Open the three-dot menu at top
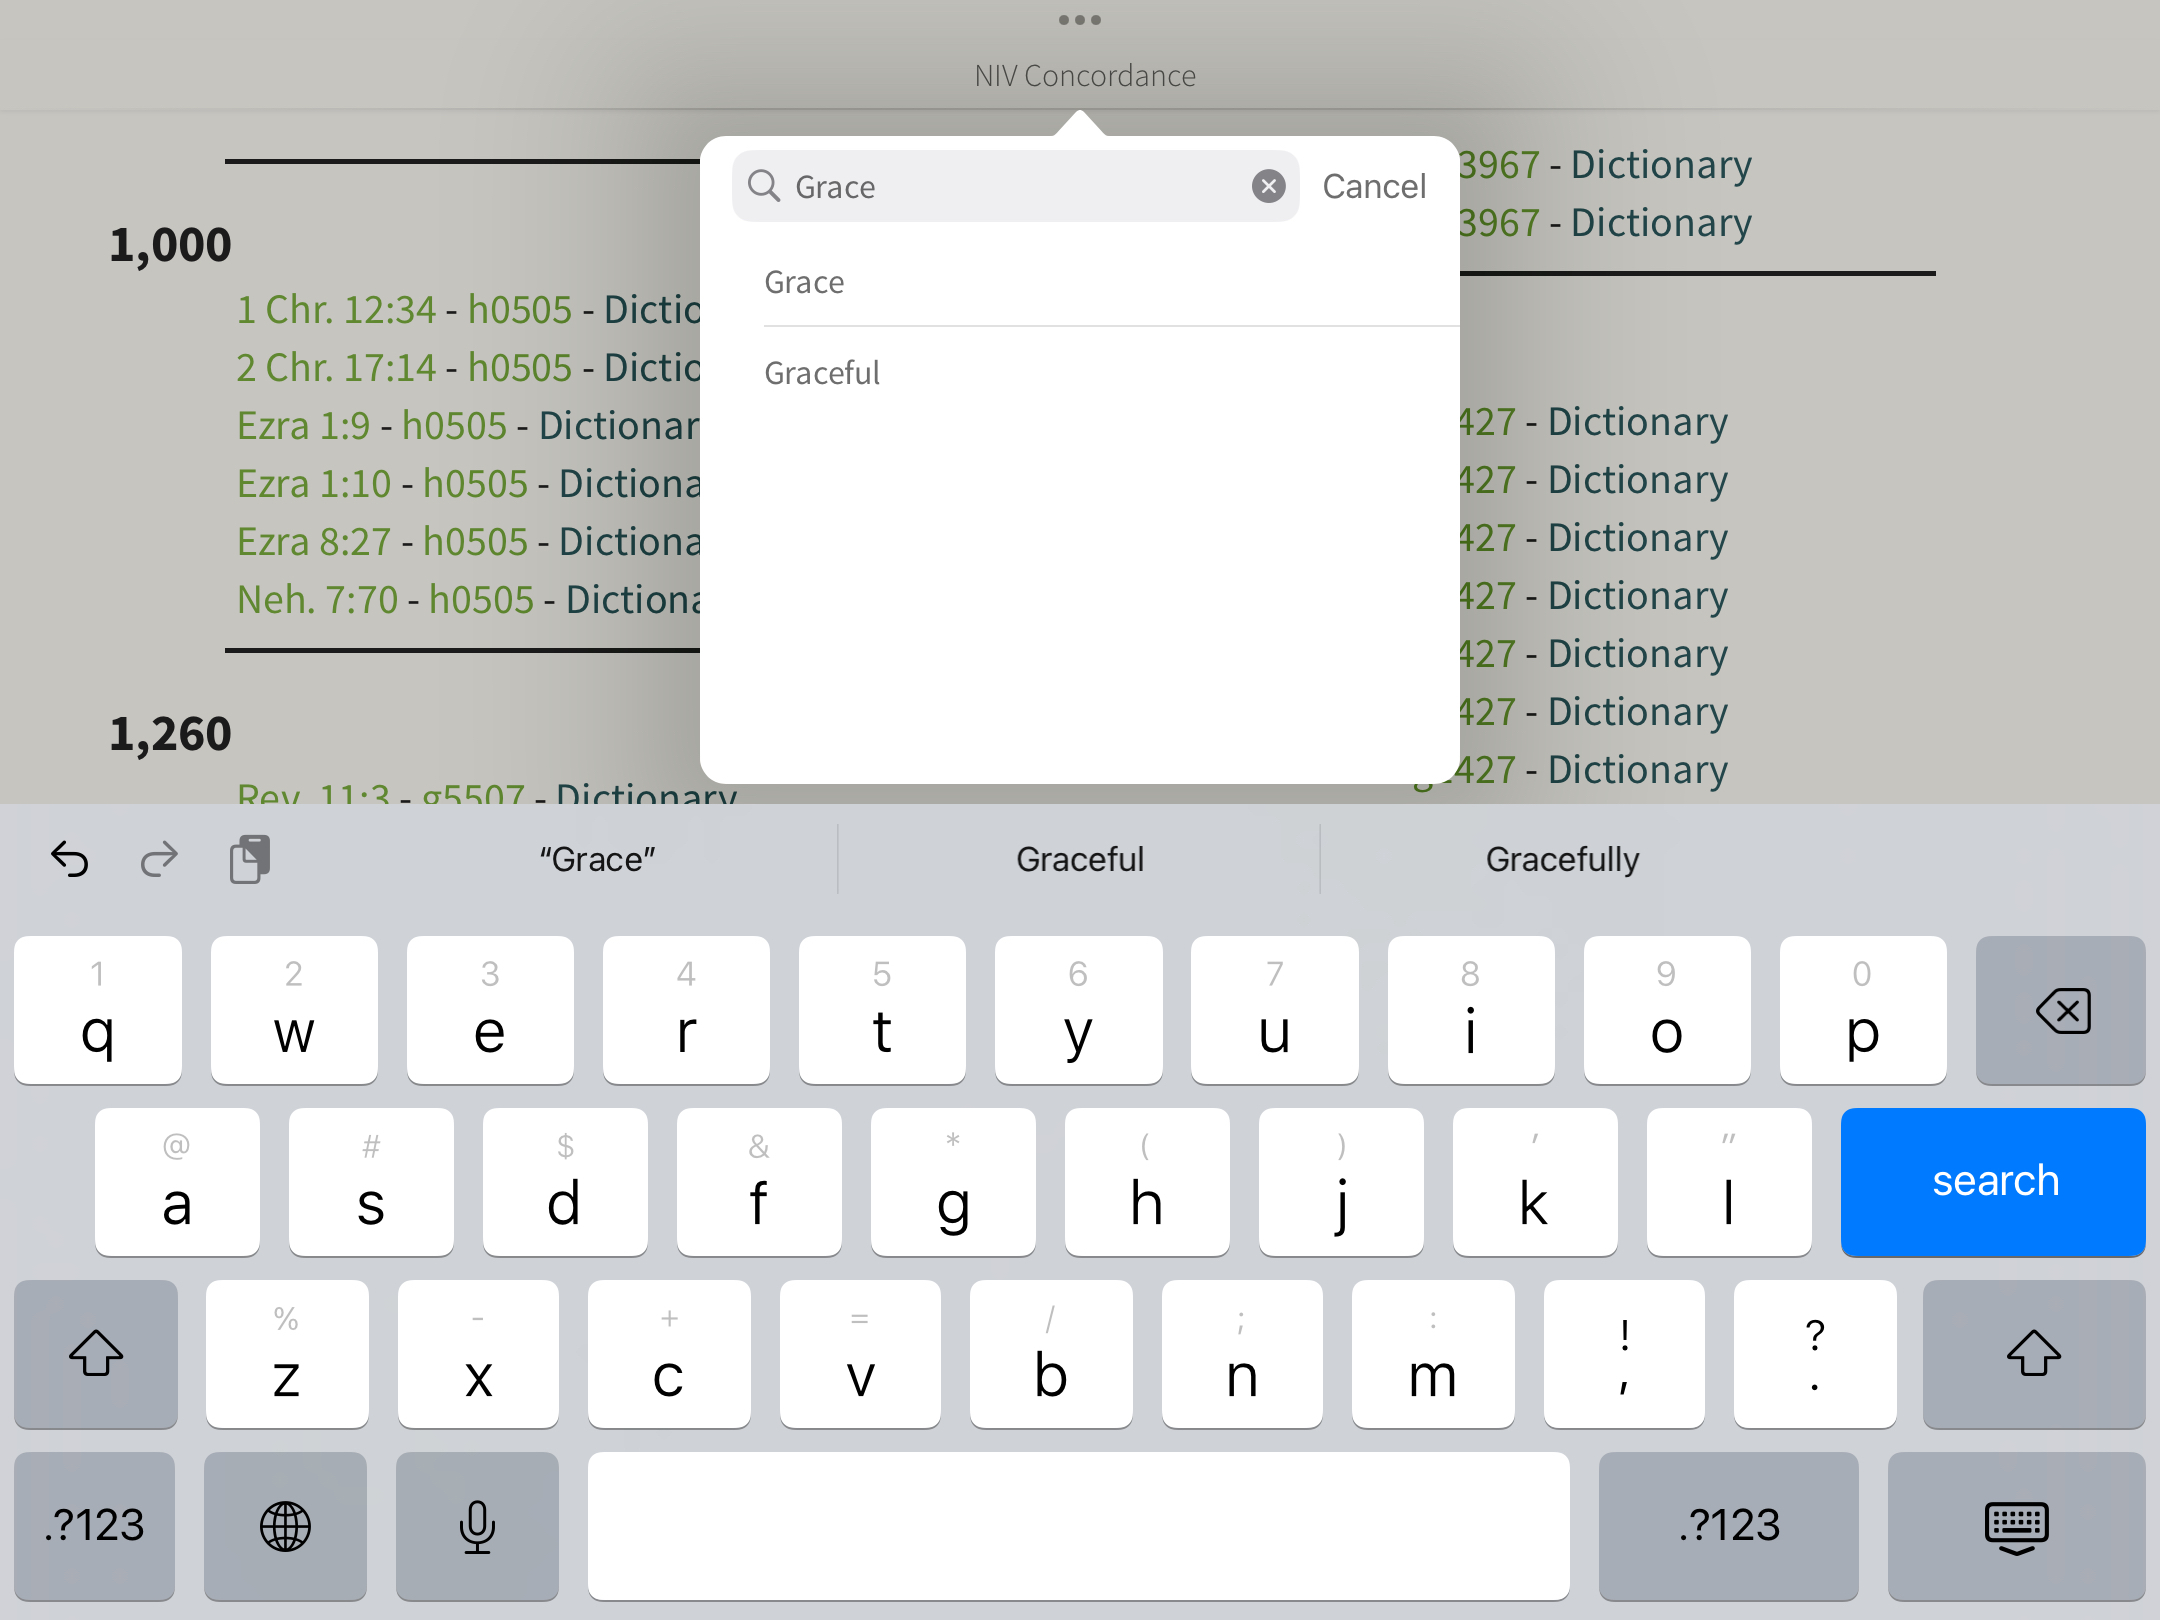 (x=1080, y=20)
